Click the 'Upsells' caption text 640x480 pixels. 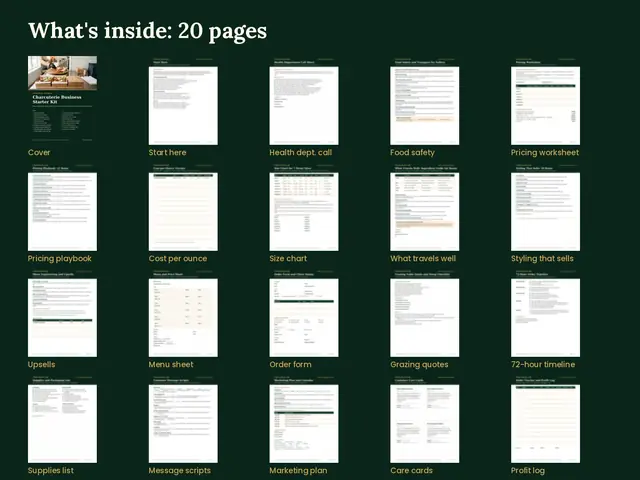(x=41, y=365)
